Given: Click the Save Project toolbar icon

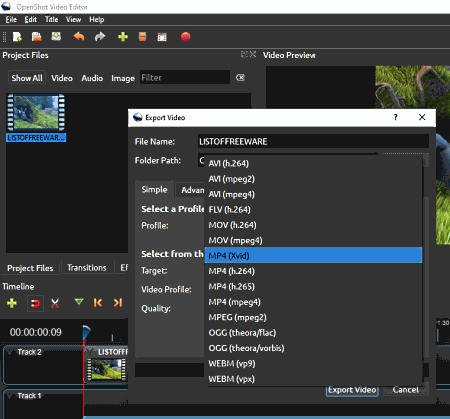Looking at the screenshot, I should pyautogui.click(x=56, y=36).
